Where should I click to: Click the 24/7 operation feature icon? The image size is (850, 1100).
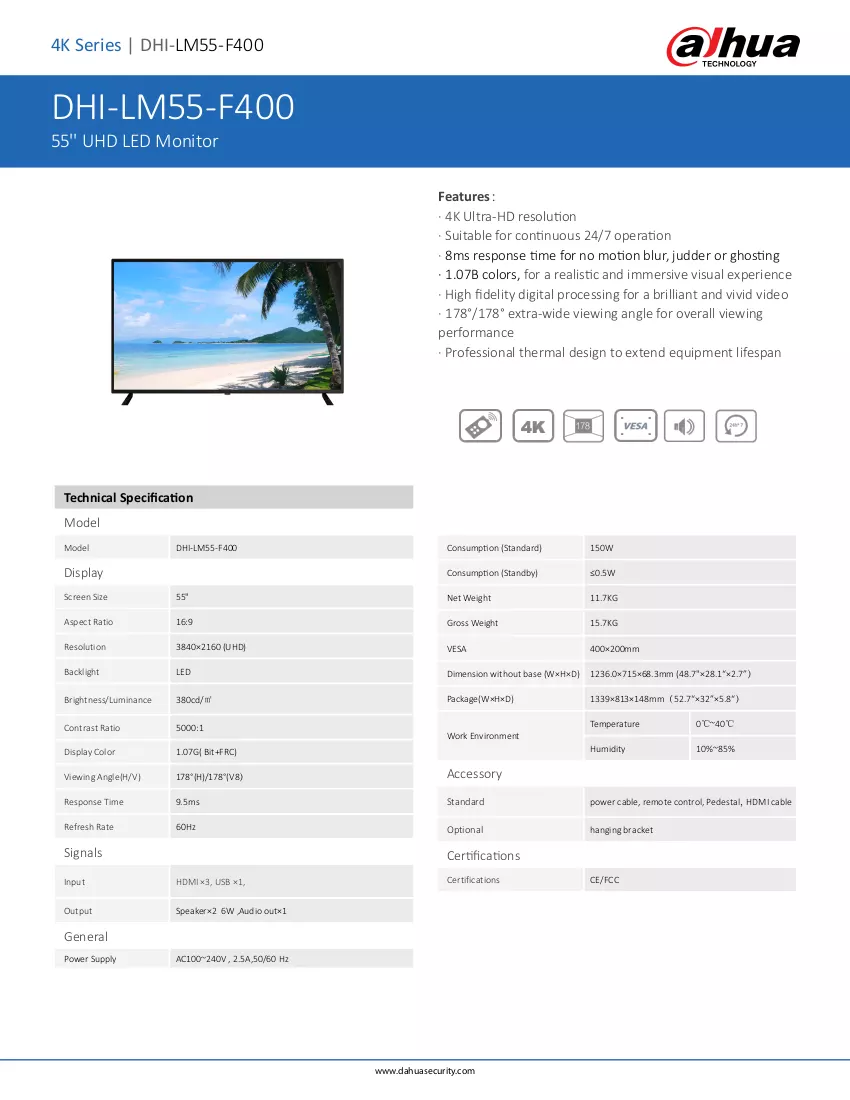coord(736,426)
